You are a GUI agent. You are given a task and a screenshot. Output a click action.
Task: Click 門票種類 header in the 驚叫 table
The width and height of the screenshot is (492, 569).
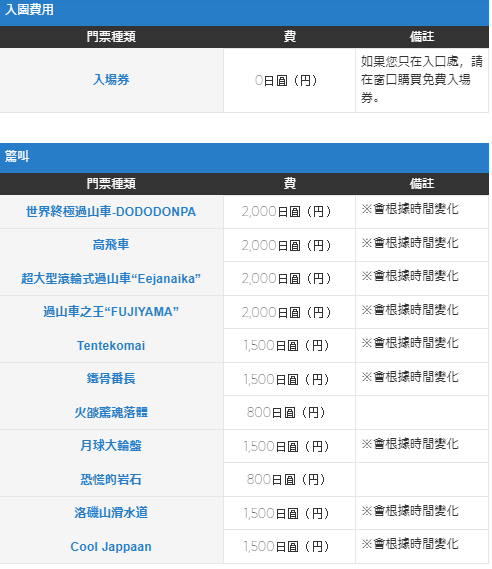pos(111,184)
